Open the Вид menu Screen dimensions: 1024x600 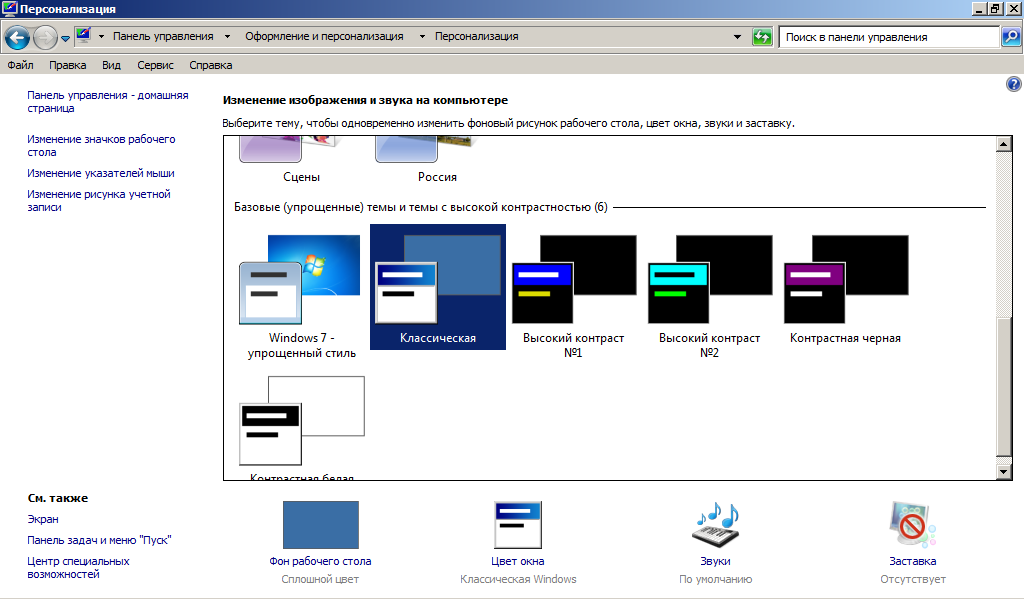111,65
